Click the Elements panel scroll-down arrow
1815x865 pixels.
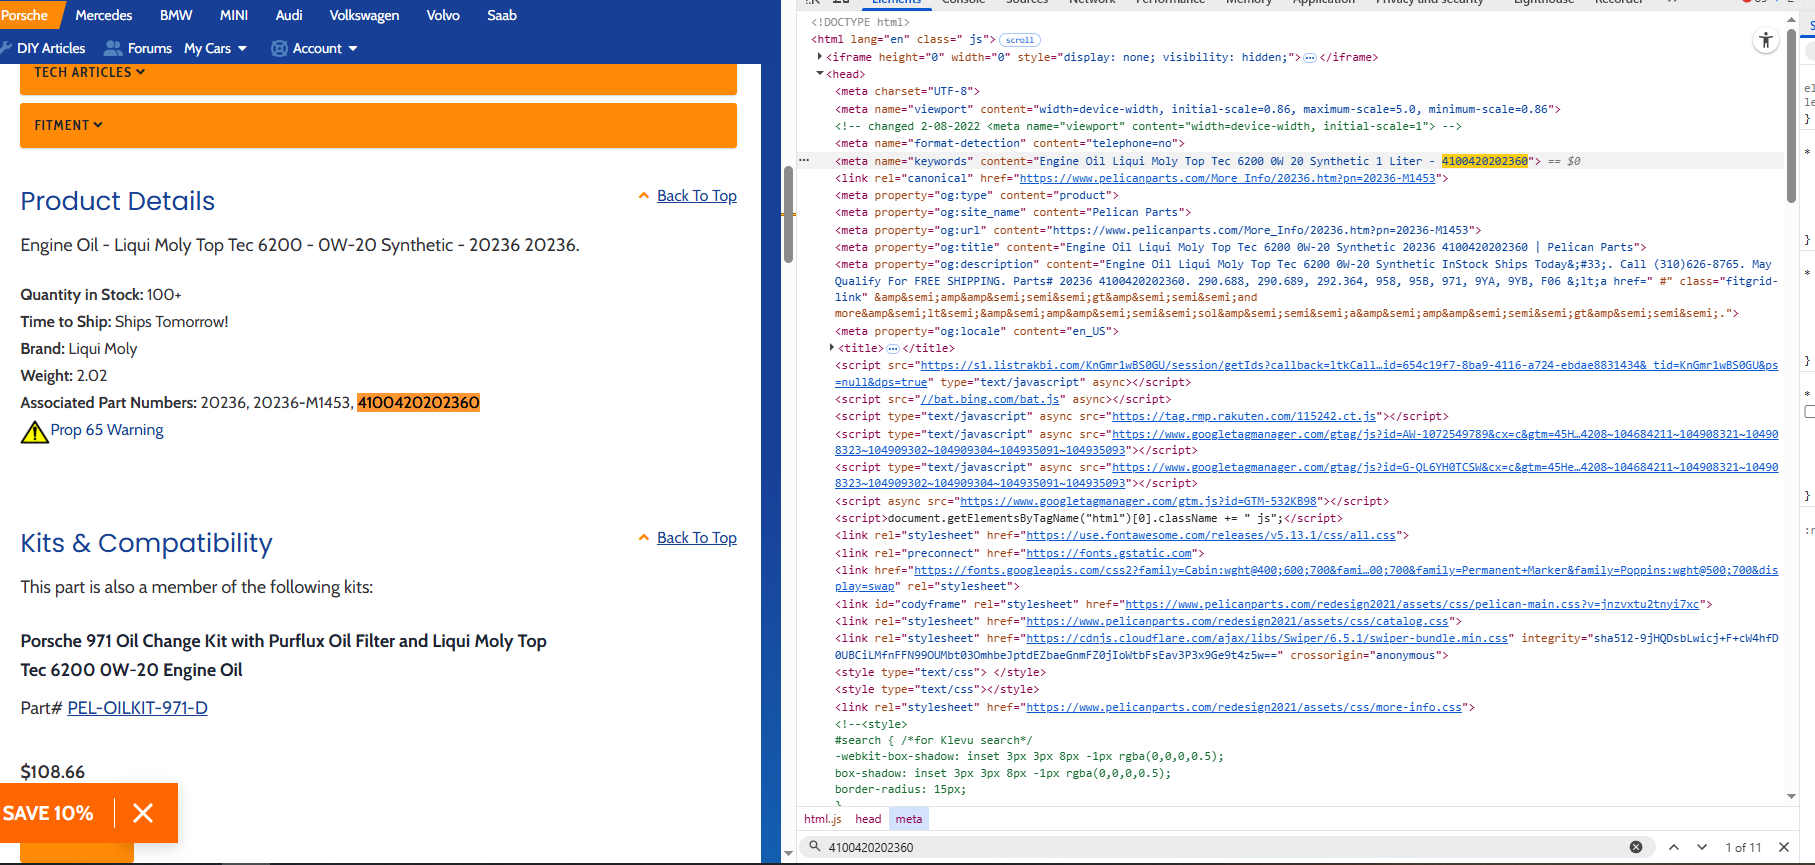click(1791, 797)
